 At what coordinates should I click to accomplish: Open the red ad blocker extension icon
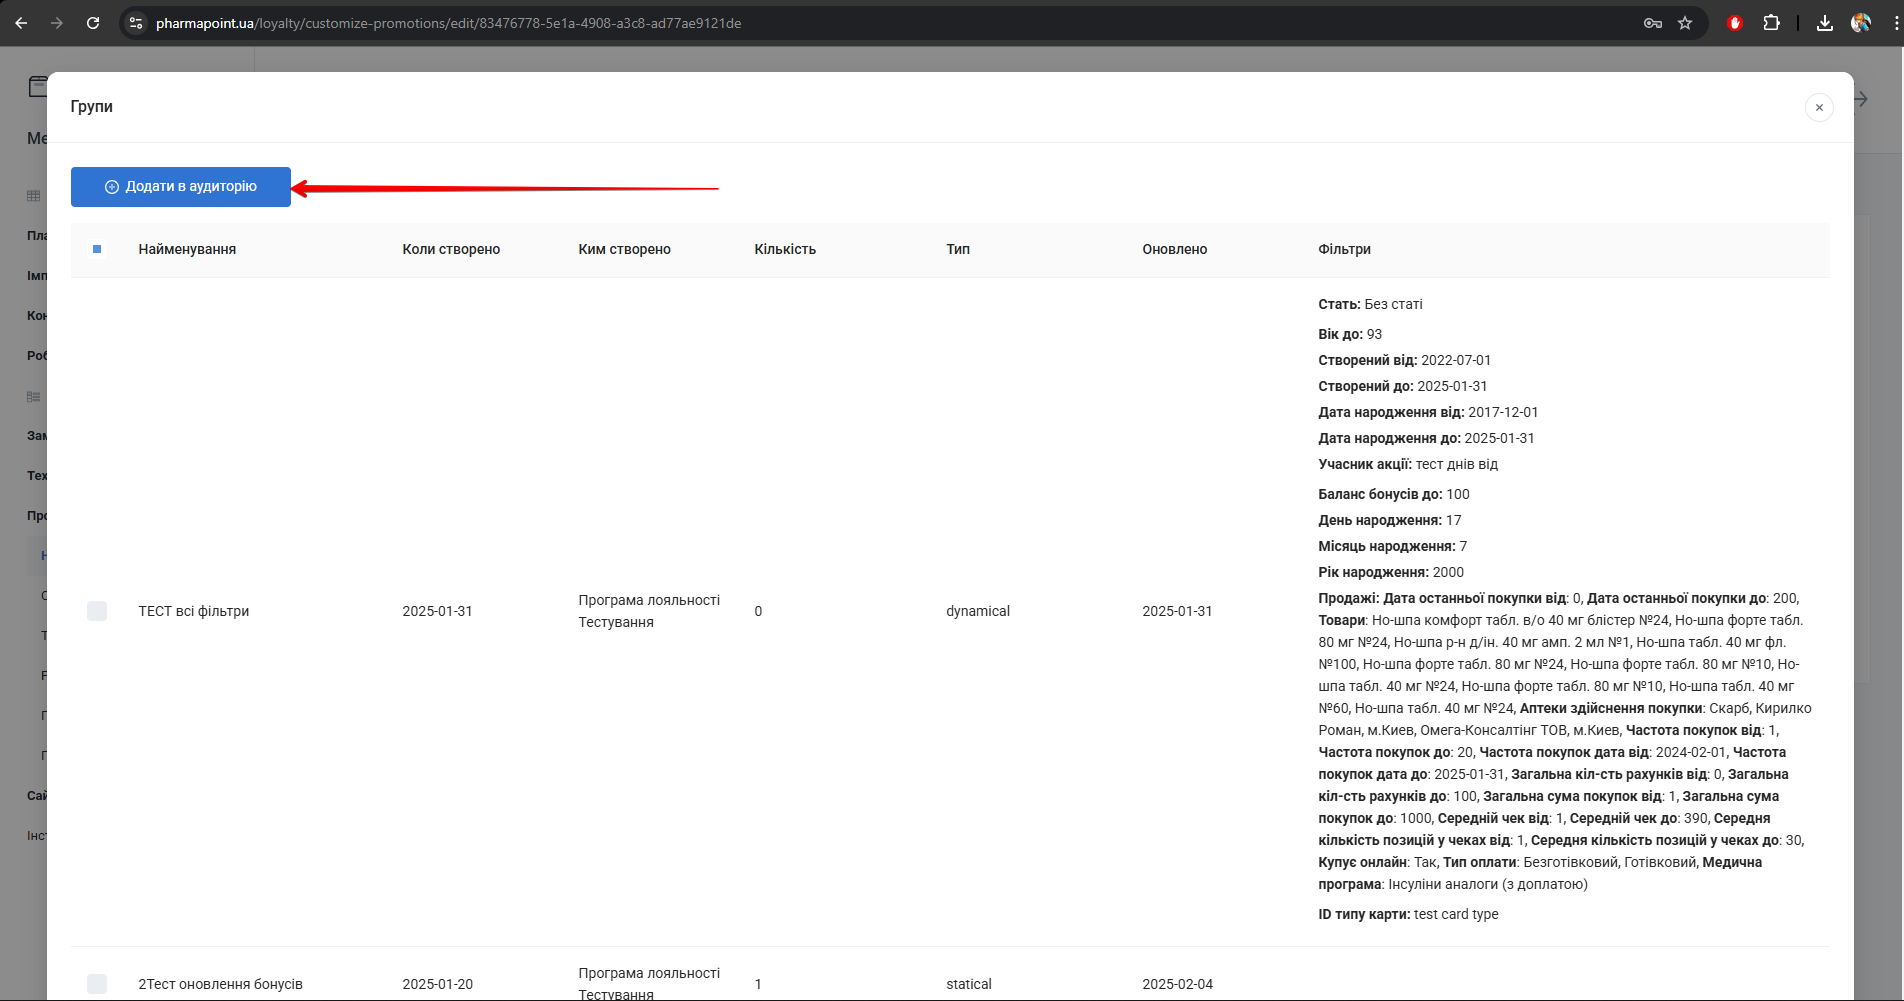(x=1735, y=23)
